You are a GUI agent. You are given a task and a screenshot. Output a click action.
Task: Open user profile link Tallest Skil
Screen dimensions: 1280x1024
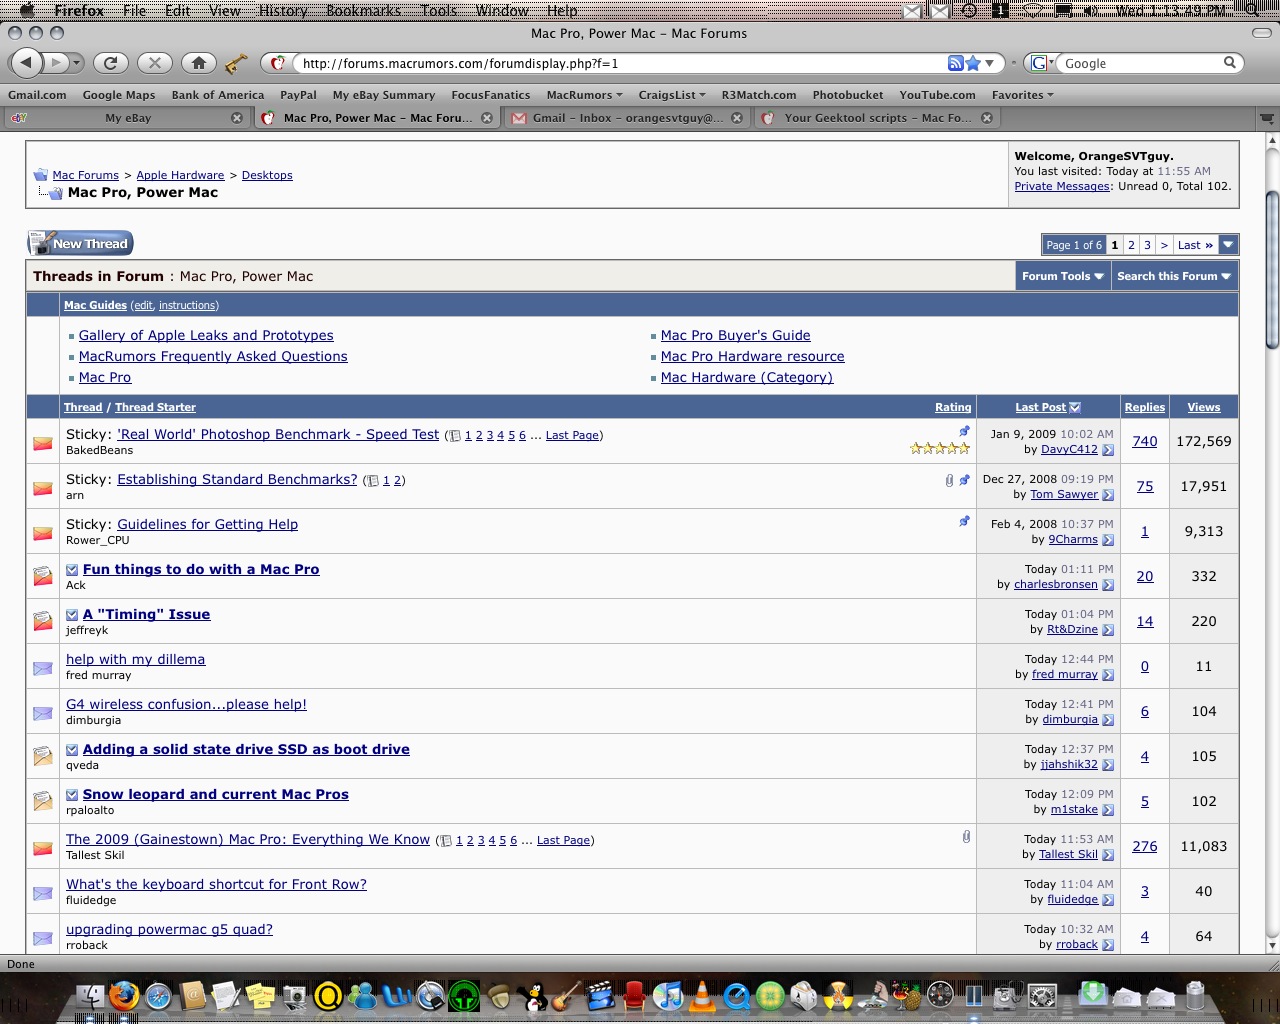pyautogui.click(x=1068, y=855)
